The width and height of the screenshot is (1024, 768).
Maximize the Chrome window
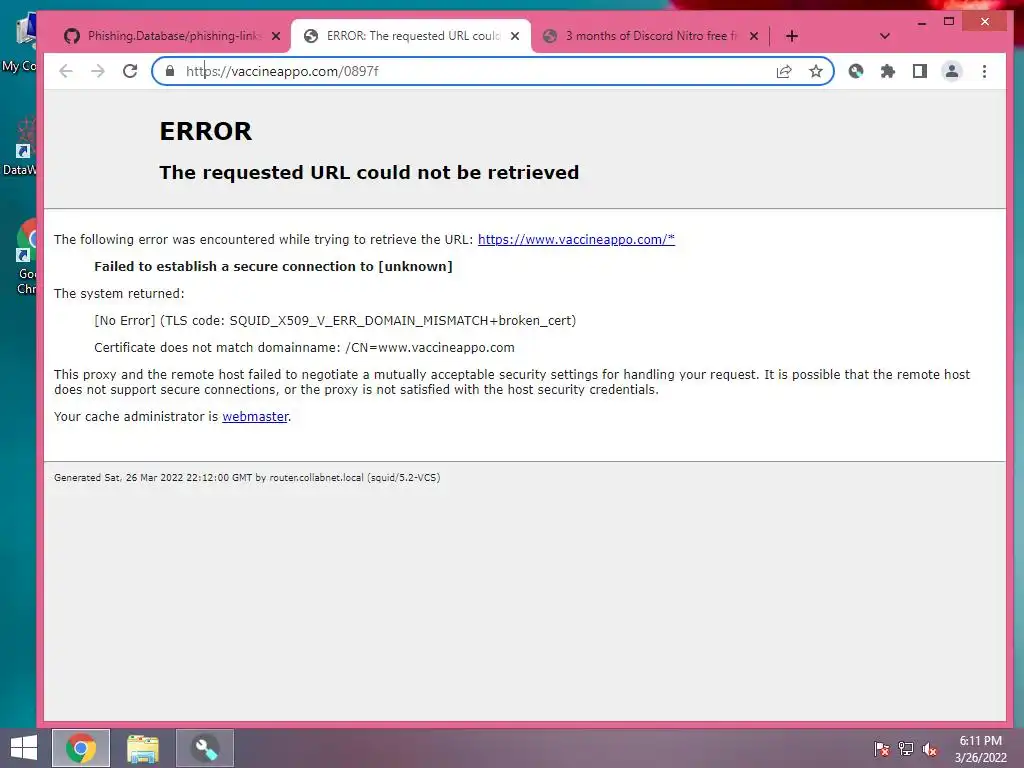[949, 22]
